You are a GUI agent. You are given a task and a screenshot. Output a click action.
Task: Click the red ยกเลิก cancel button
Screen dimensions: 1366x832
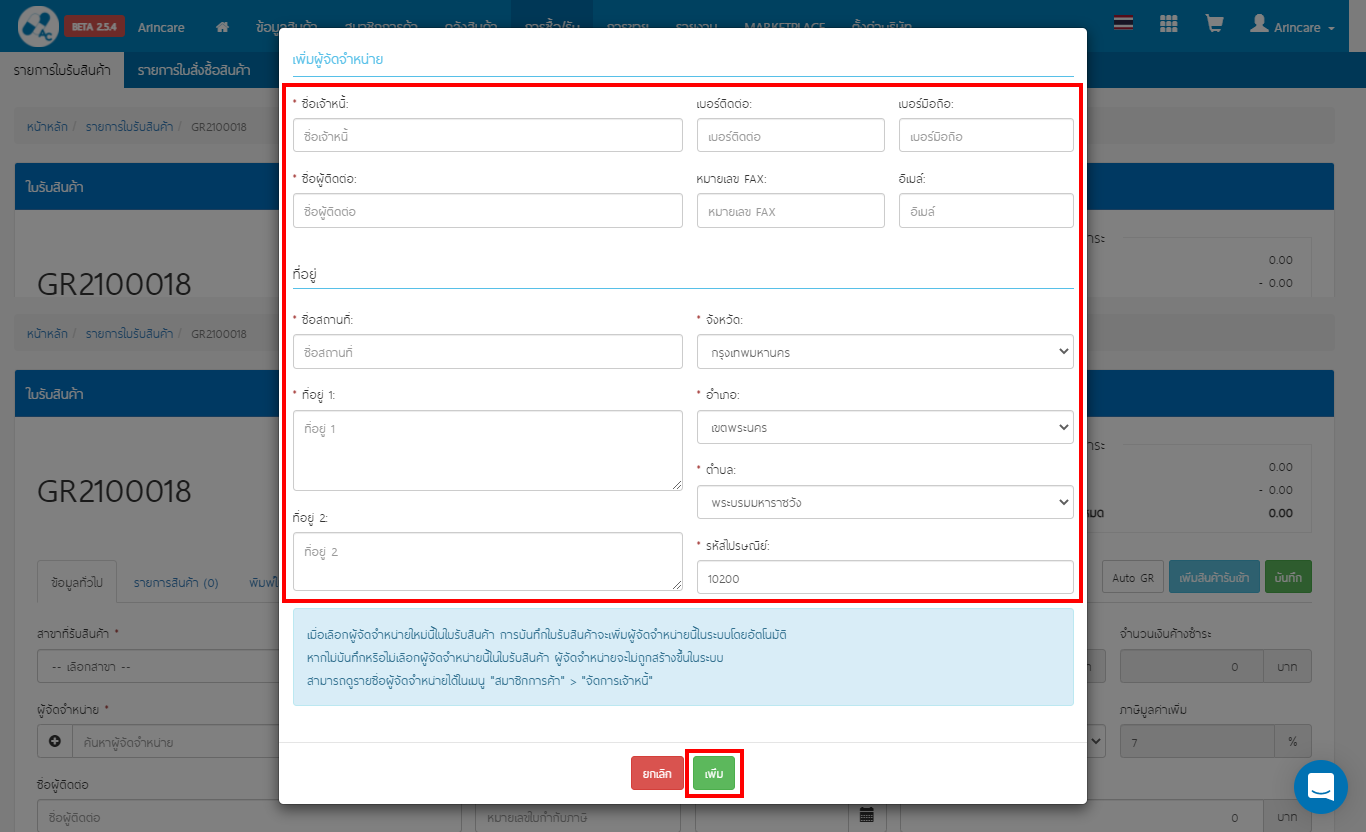coord(657,774)
